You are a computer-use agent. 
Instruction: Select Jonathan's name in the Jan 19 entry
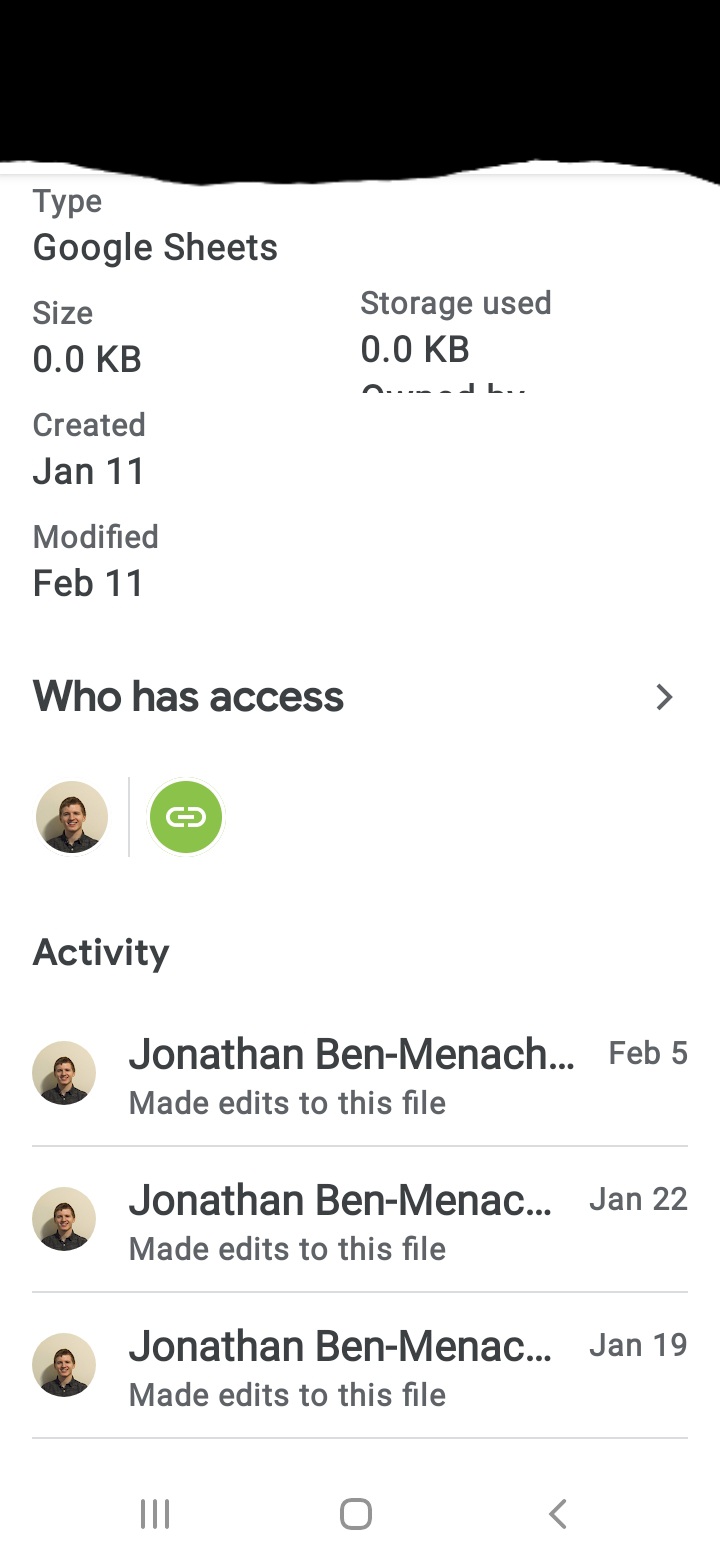click(x=340, y=1346)
